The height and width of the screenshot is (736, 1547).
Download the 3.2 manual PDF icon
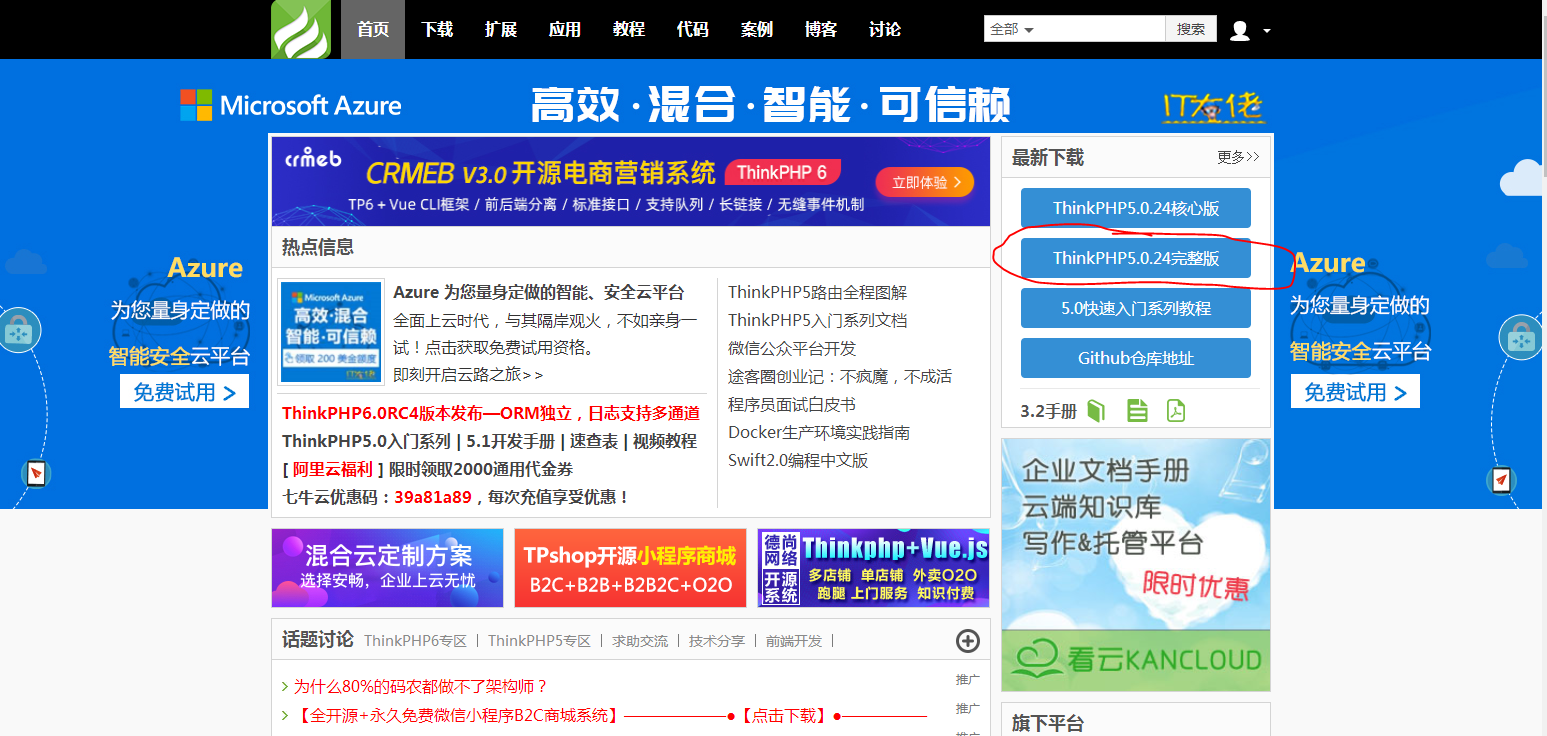pyautogui.click(x=1175, y=410)
